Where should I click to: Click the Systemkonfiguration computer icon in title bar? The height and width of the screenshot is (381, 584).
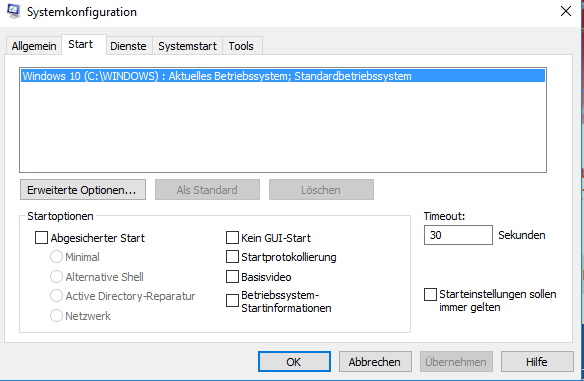click(x=13, y=11)
